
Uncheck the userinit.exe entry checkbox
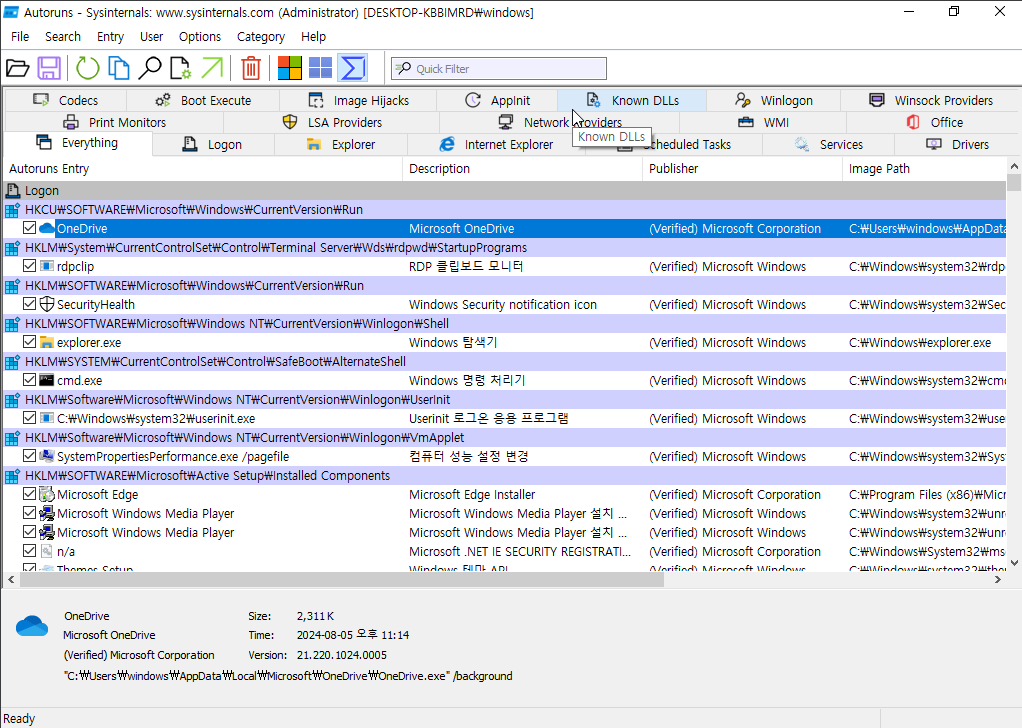[29, 418]
